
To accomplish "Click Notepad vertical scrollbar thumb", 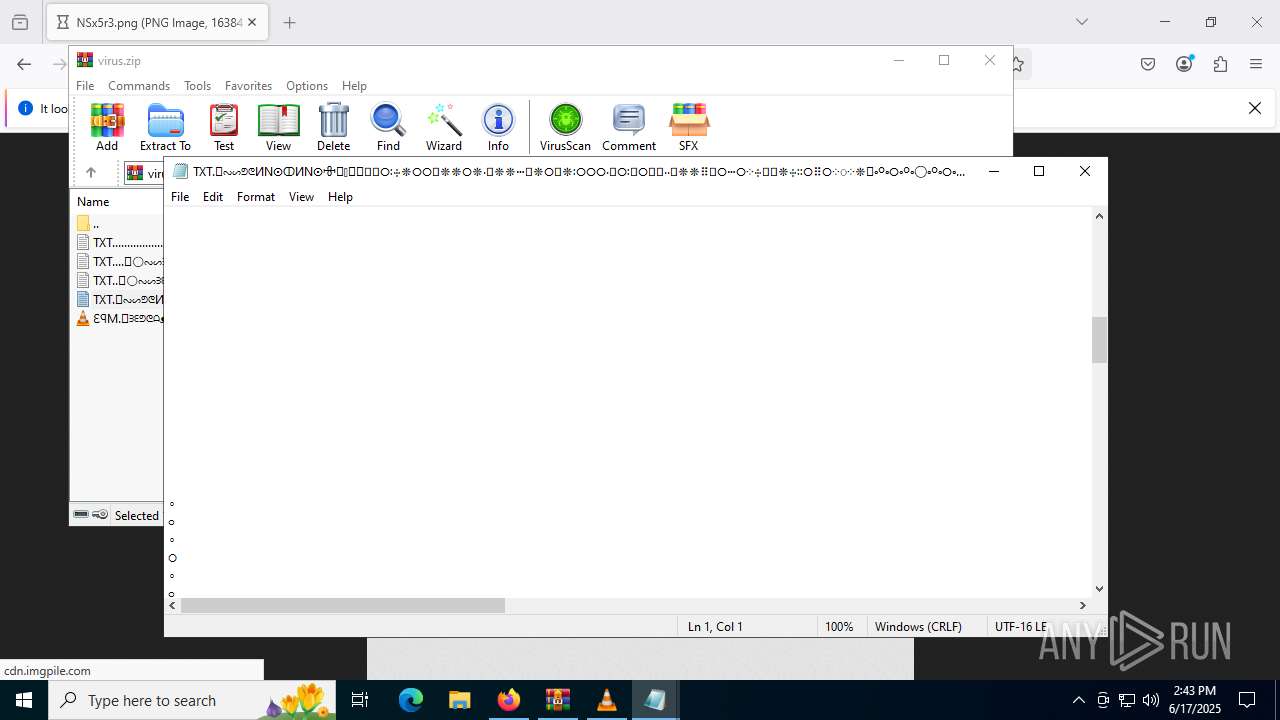I will [1099, 340].
